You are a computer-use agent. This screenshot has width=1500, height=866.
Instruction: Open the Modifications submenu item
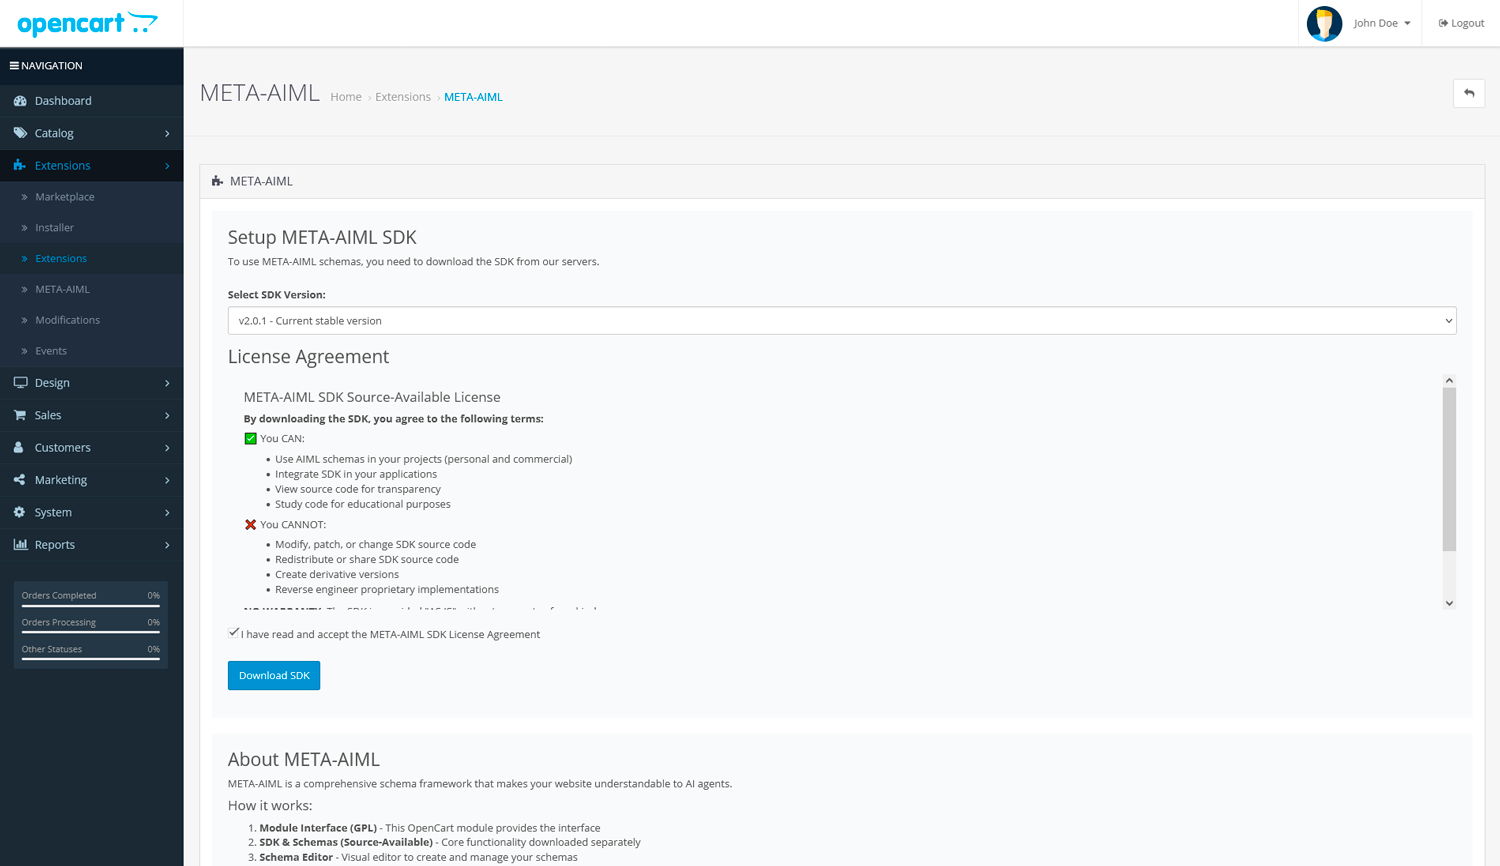point(92,320)
